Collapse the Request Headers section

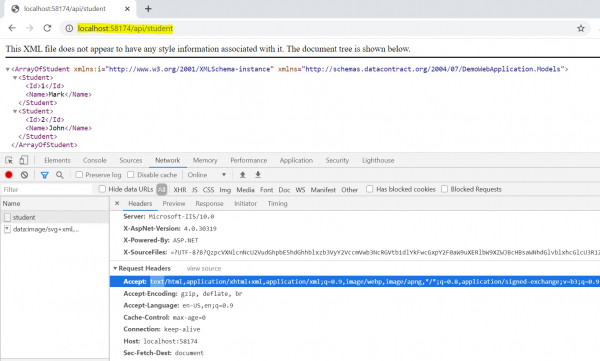click(x=115, y=268)
